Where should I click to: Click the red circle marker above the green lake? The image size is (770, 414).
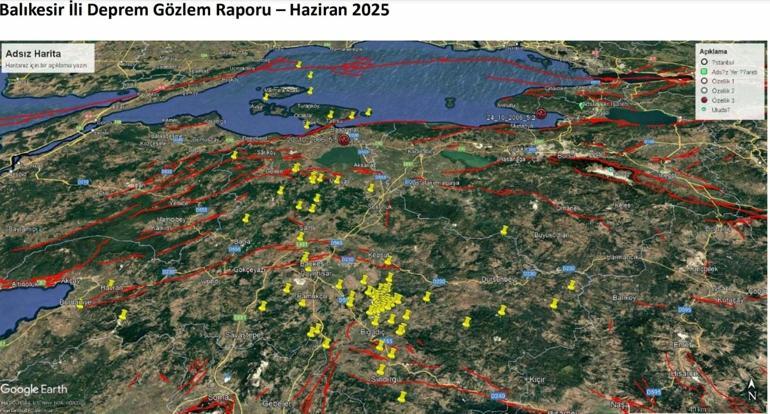[344, 140]
